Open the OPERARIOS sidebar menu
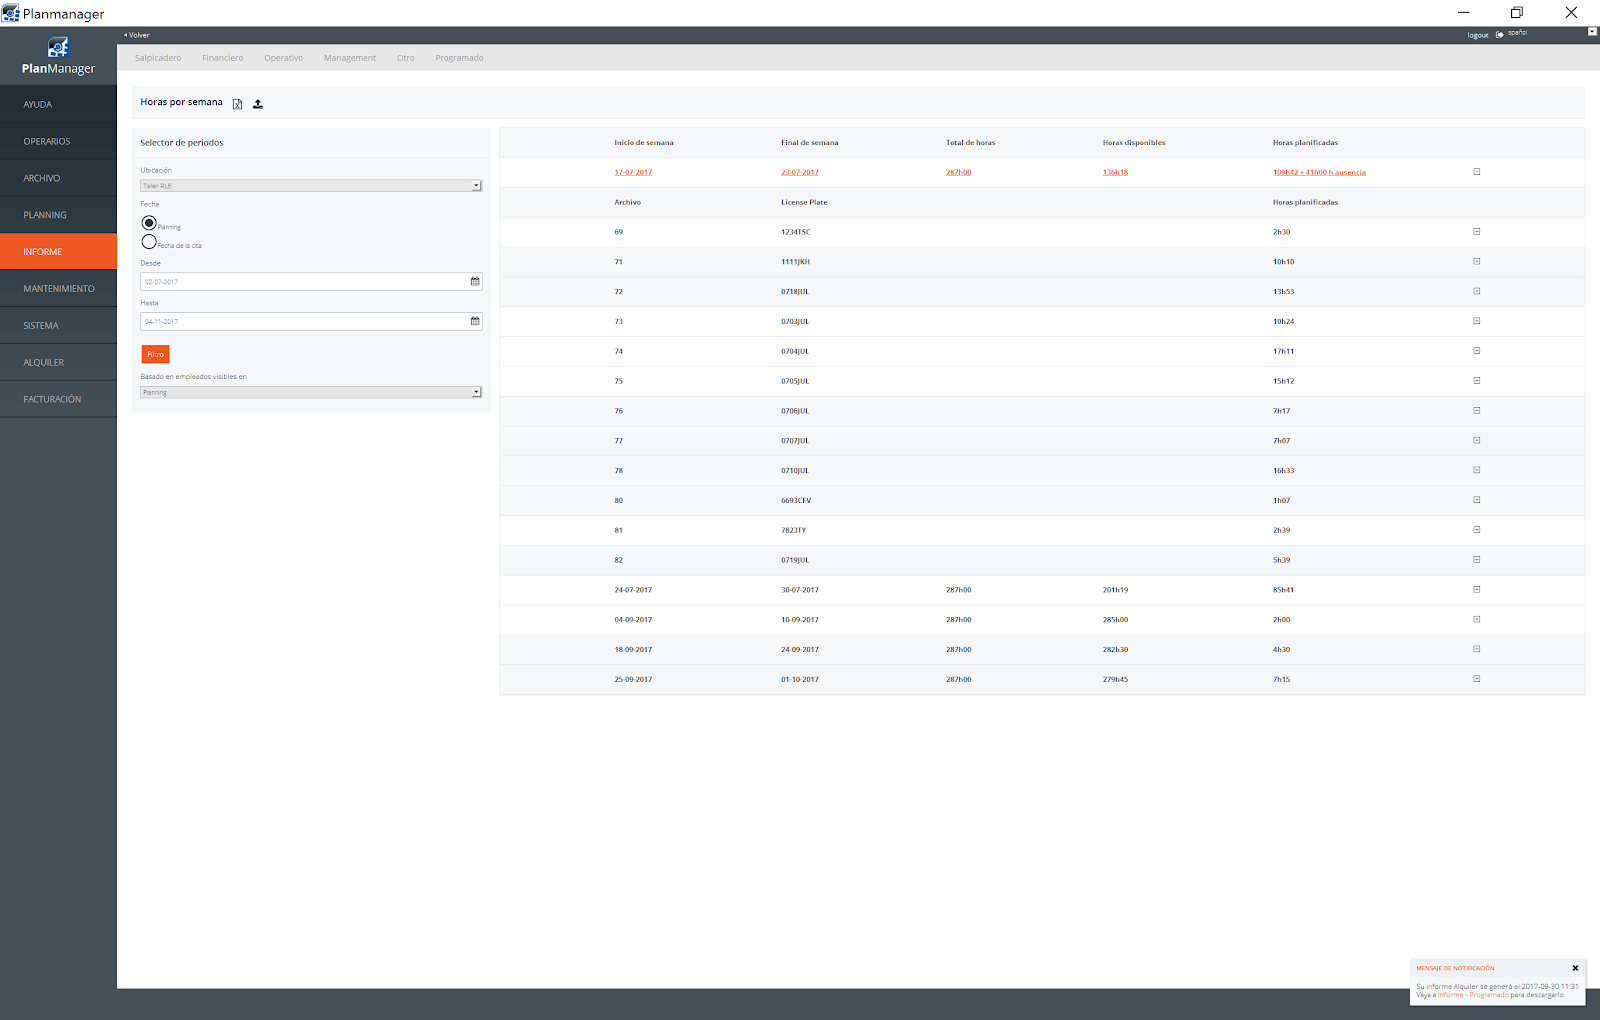 tap(58, 141)
